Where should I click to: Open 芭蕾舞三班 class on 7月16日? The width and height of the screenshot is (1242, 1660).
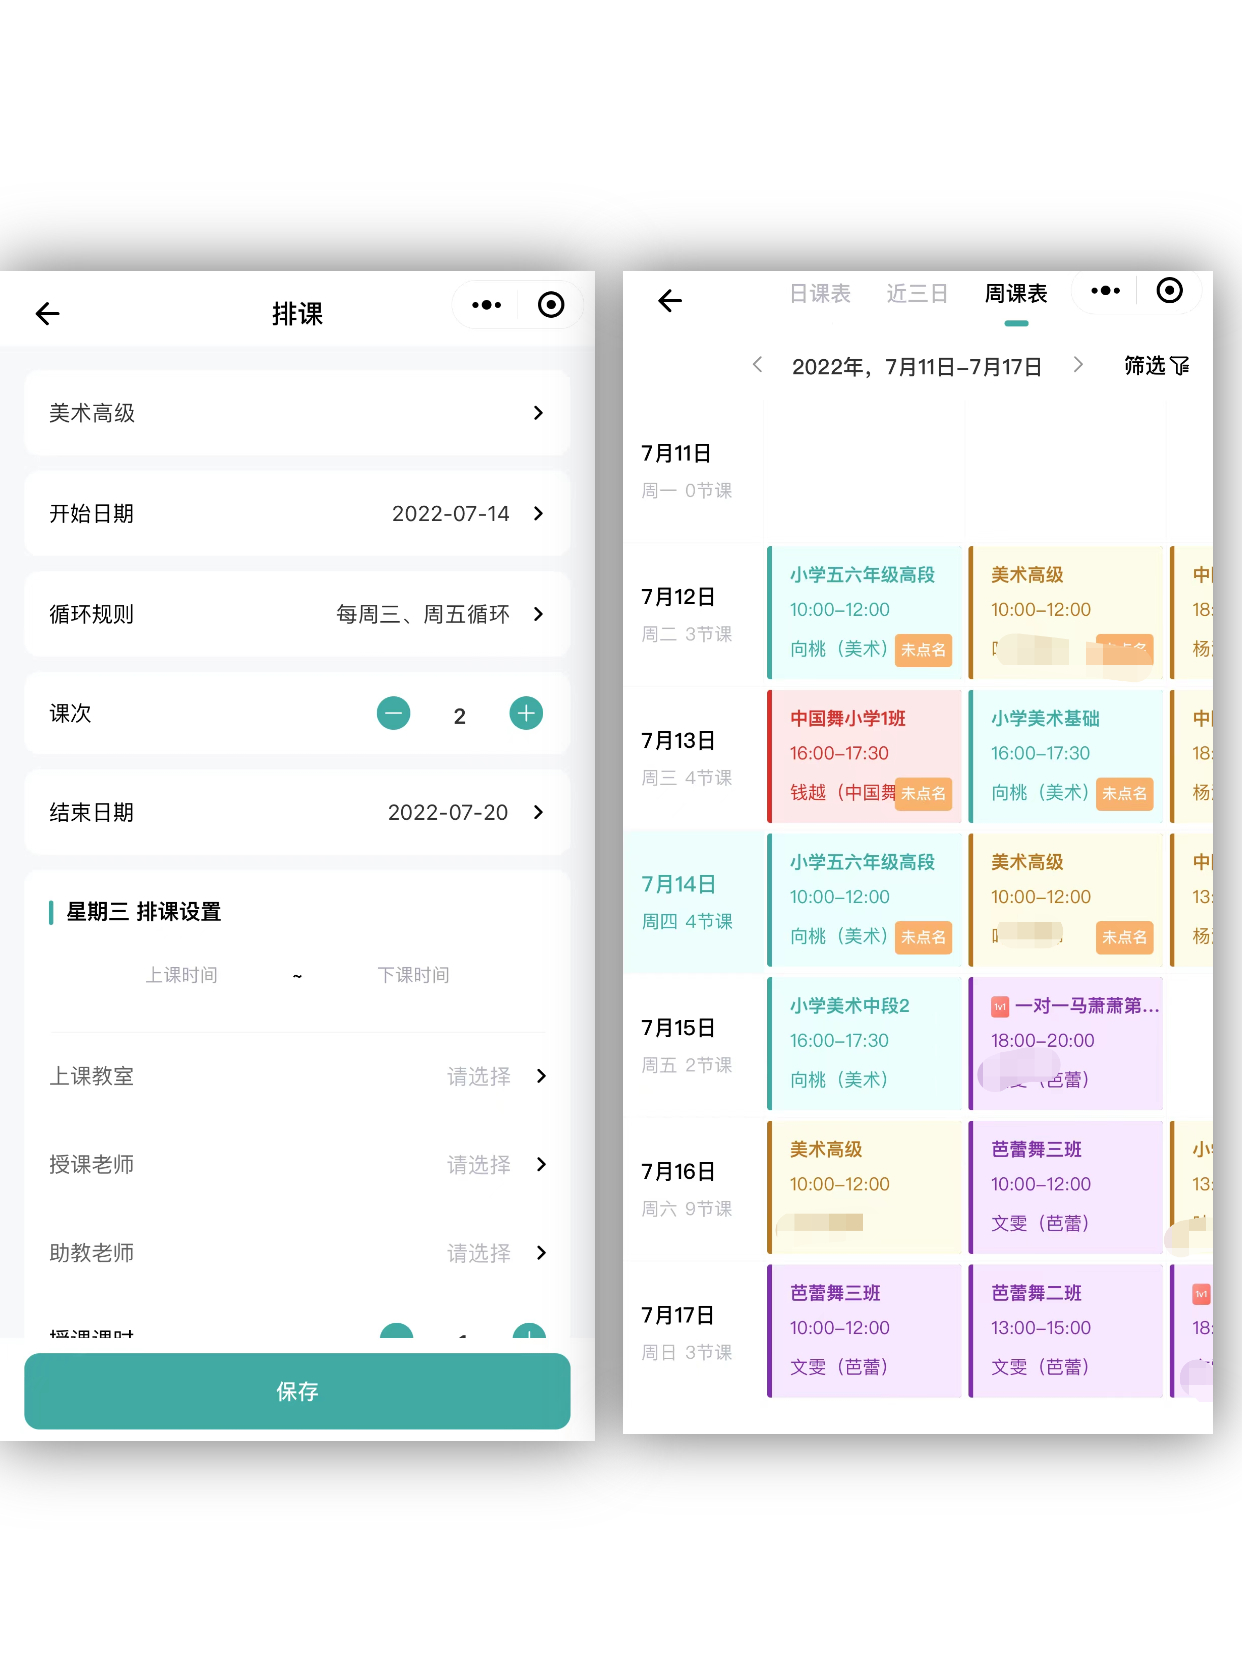[1065, 1187]
